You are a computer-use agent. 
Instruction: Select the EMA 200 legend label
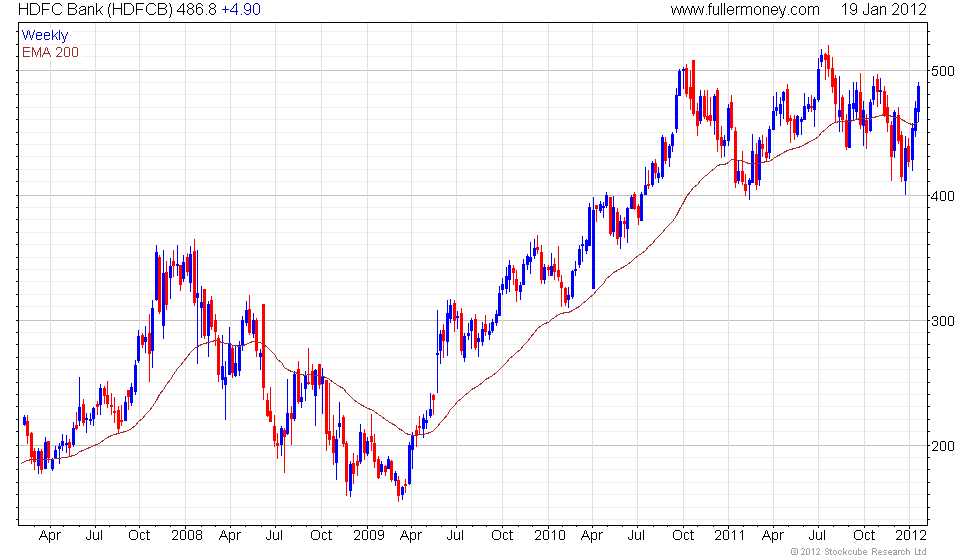[x=50, y=52]
